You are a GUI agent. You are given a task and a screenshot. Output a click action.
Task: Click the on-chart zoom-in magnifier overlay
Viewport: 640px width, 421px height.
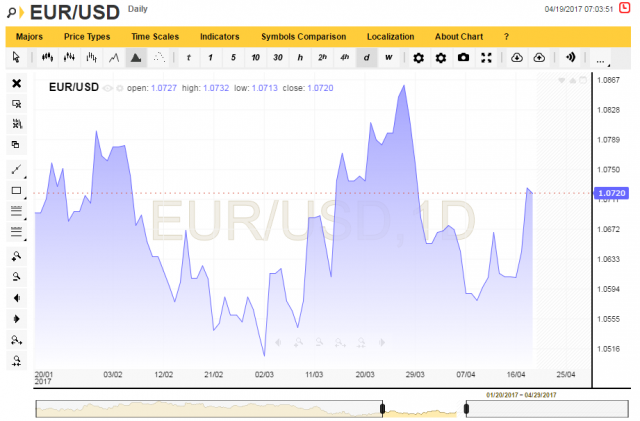pos(298,343)
